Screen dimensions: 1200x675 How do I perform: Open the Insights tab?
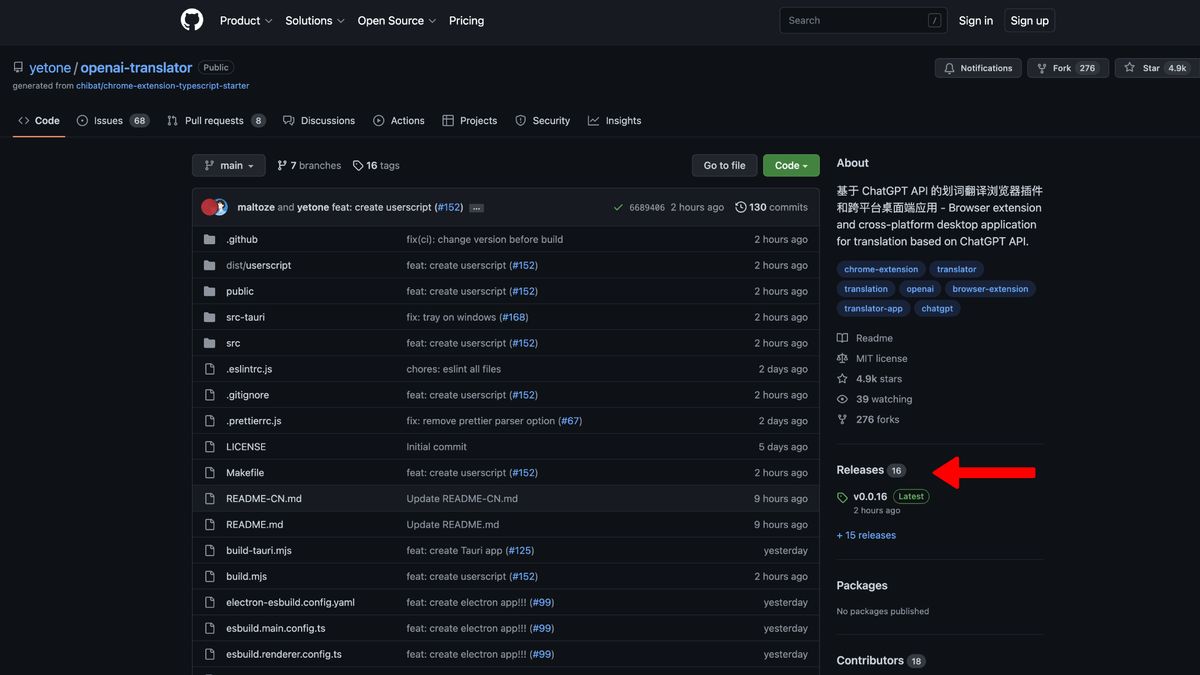click(x=614, y=120)
